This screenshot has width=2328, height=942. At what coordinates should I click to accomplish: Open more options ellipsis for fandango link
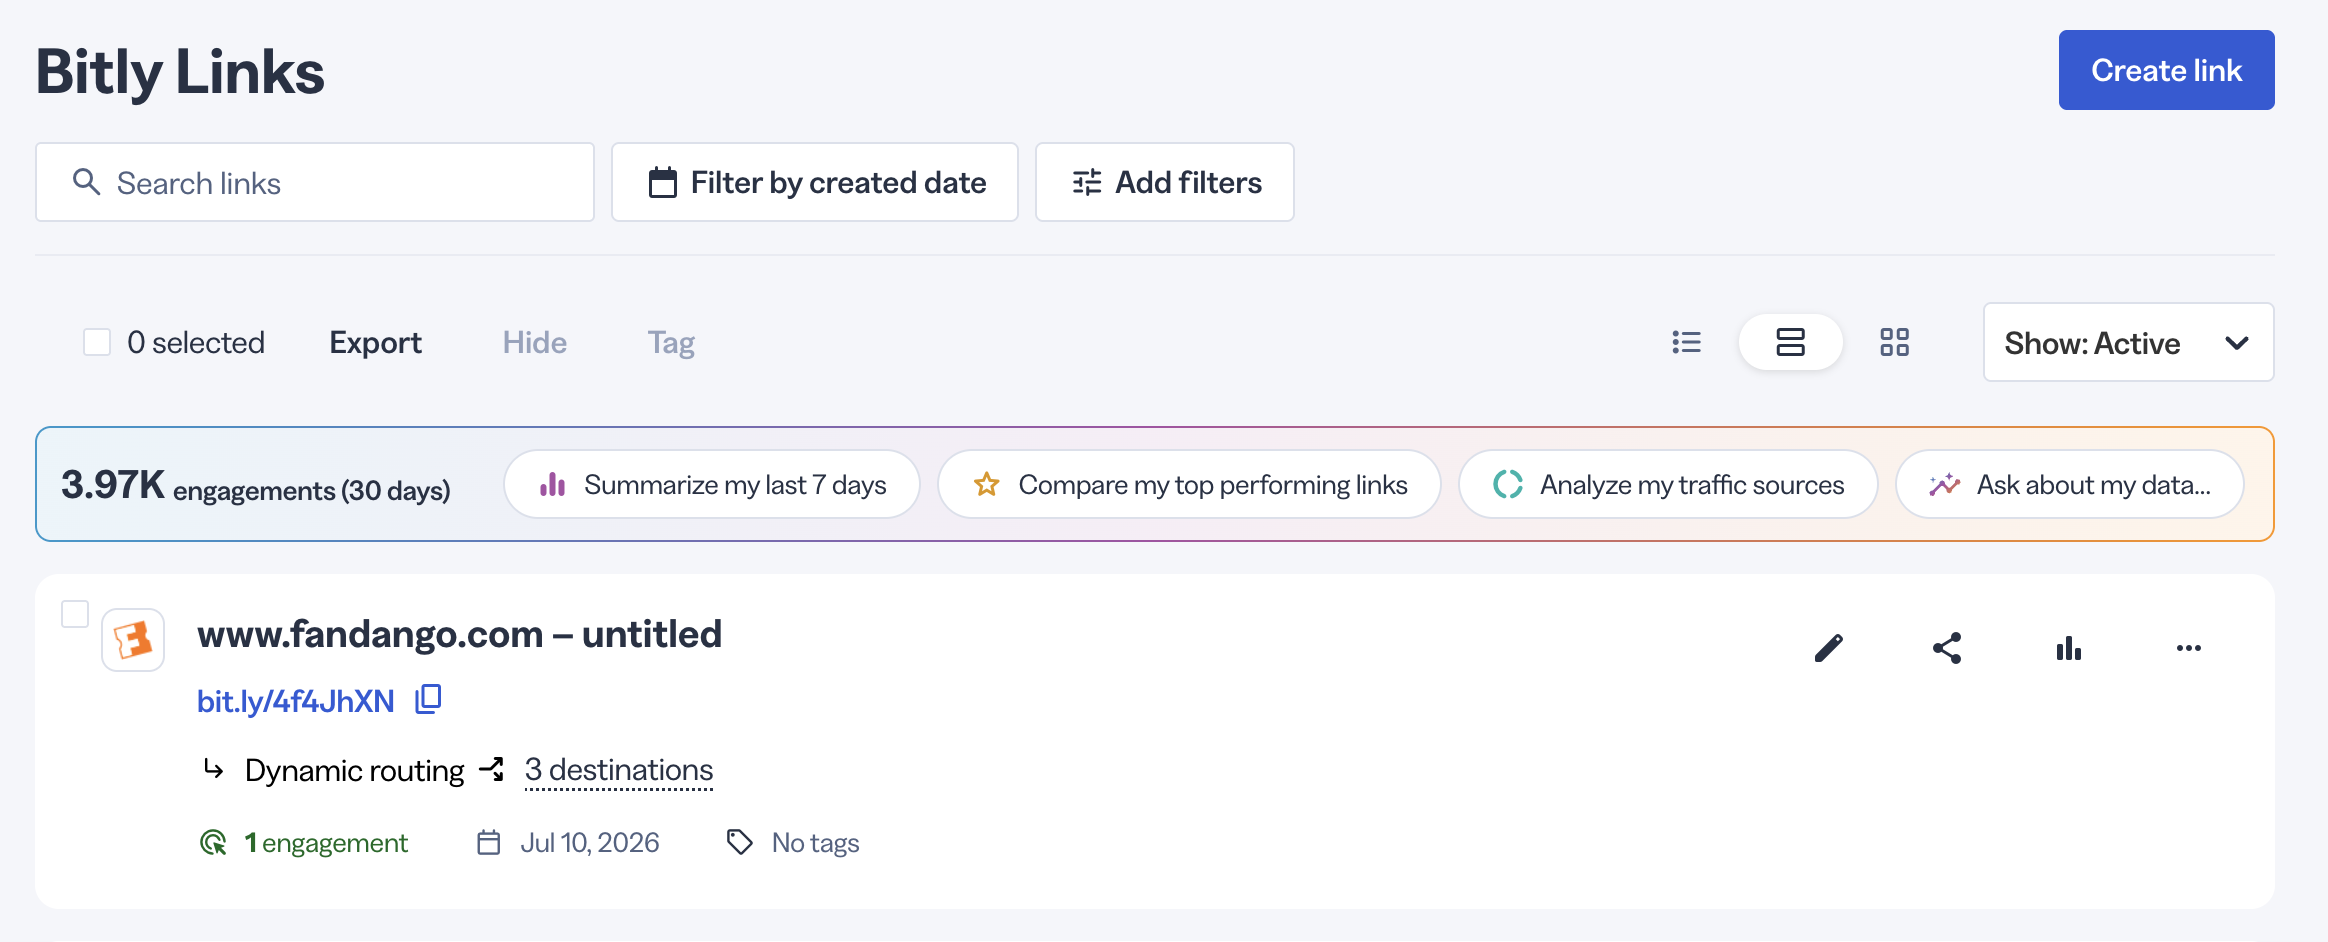(x=2188, y=648)
